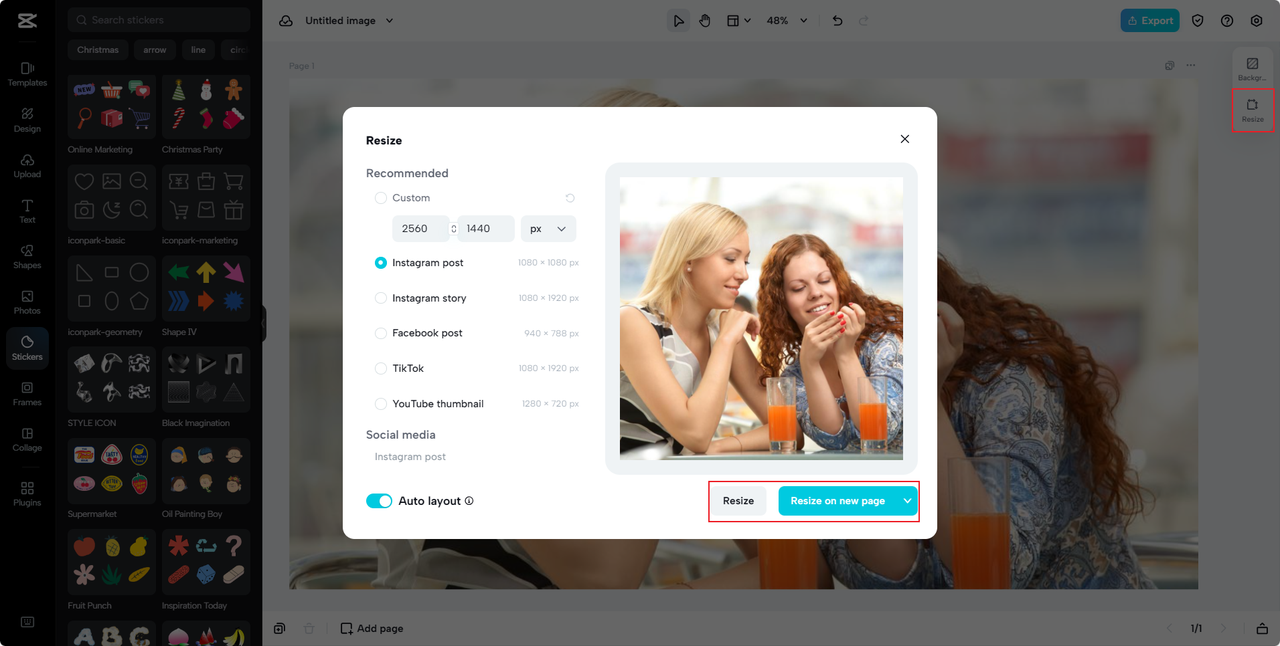Click the page layers icon at bottom right
Viewport: 1280px width, 646px height.
tap(1262, 628)
